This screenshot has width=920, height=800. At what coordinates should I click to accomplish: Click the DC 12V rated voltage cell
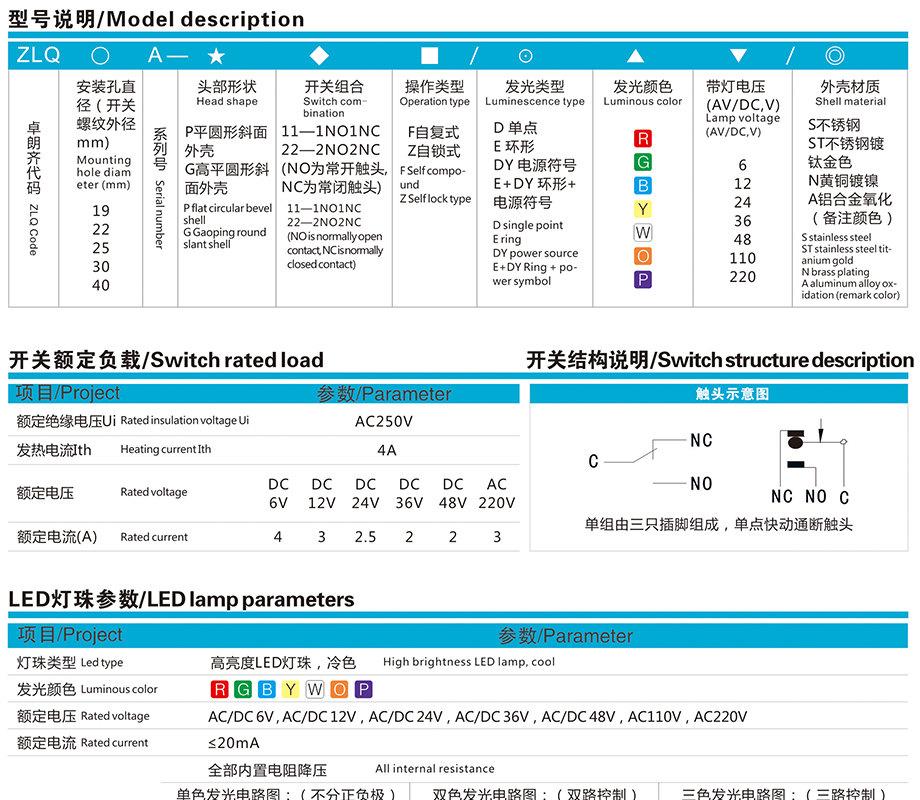coord(322,494)
